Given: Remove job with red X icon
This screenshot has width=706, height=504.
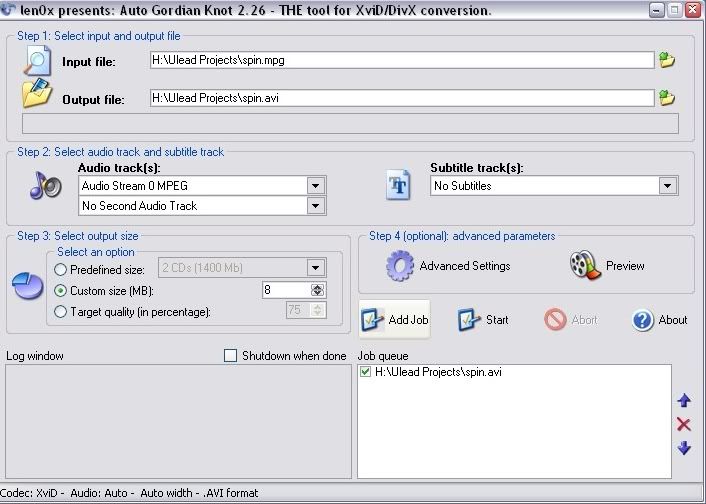Looking at the screenshot, I should (683, 424).
